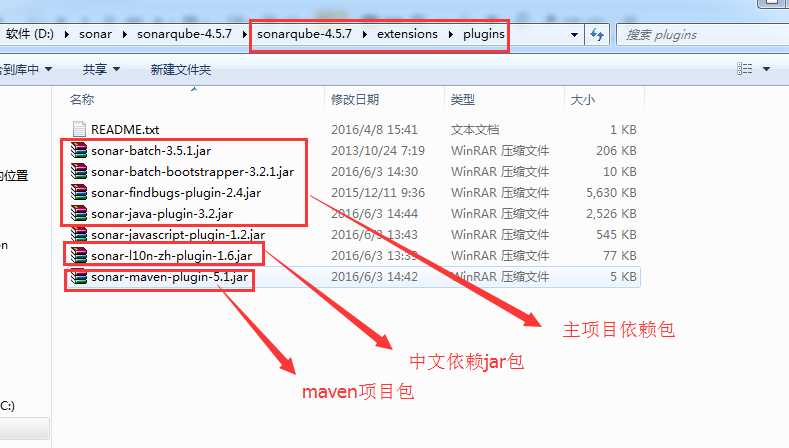This screenshot has width=789, height=448.
Task: Expand the include-in-library dropdown arrow
Action: click(48, 69)
